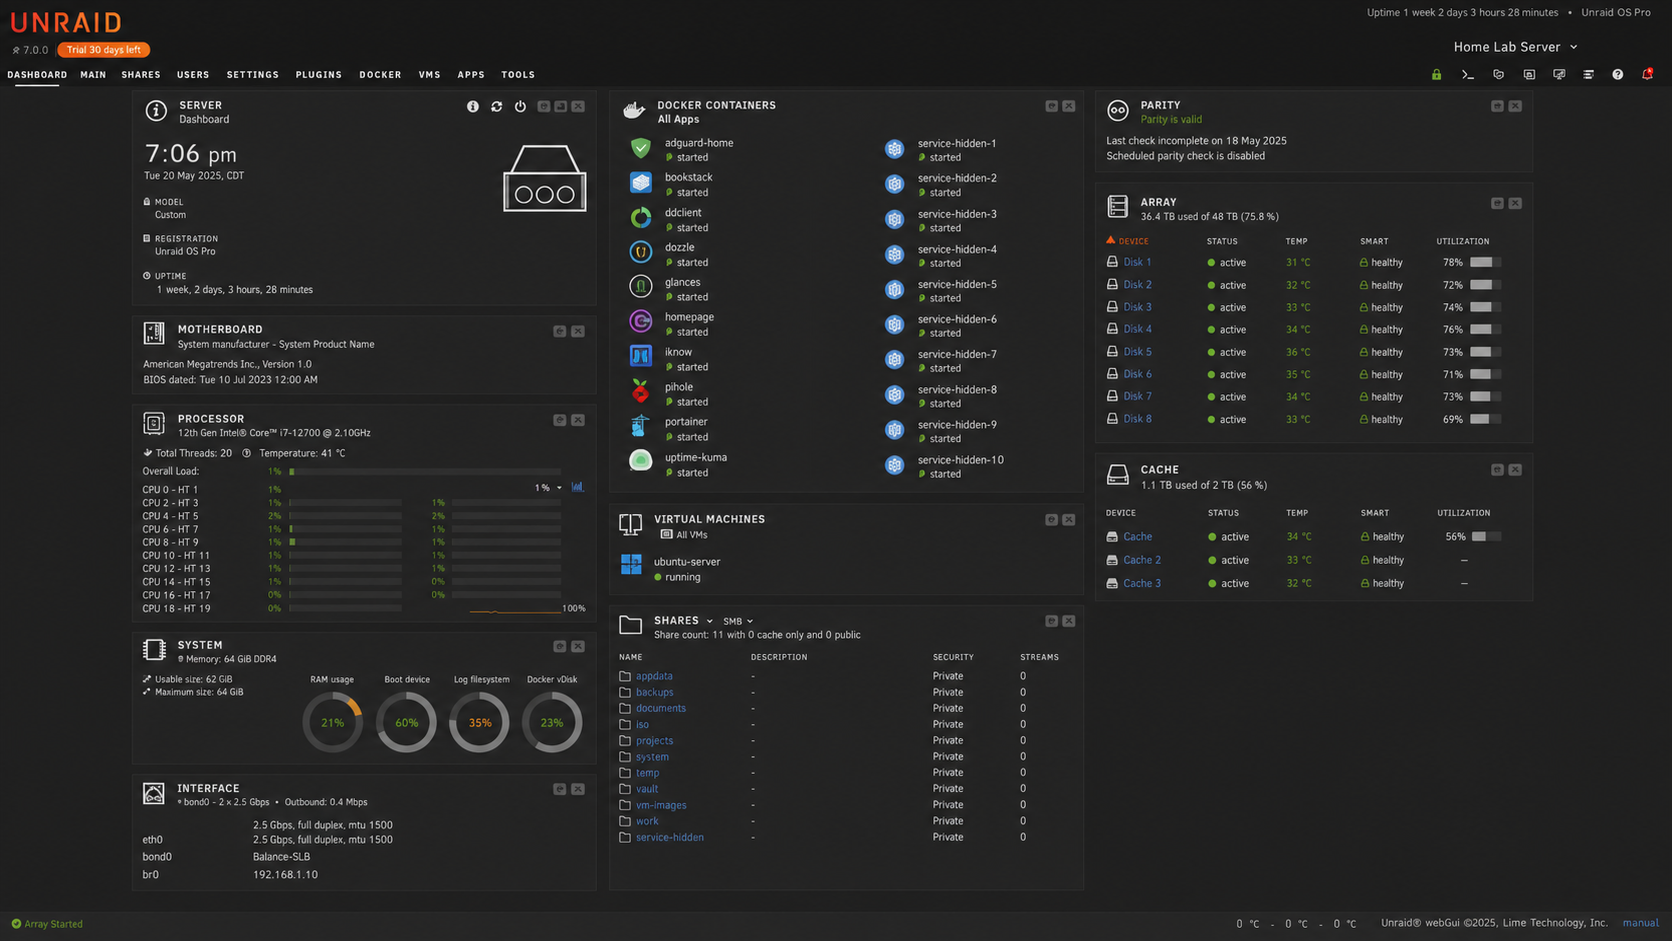Image resolution: width=1672 pixels, height=941 pixels.
Task: Click the Docker vDisk 23% gauge
Action: 552,722
